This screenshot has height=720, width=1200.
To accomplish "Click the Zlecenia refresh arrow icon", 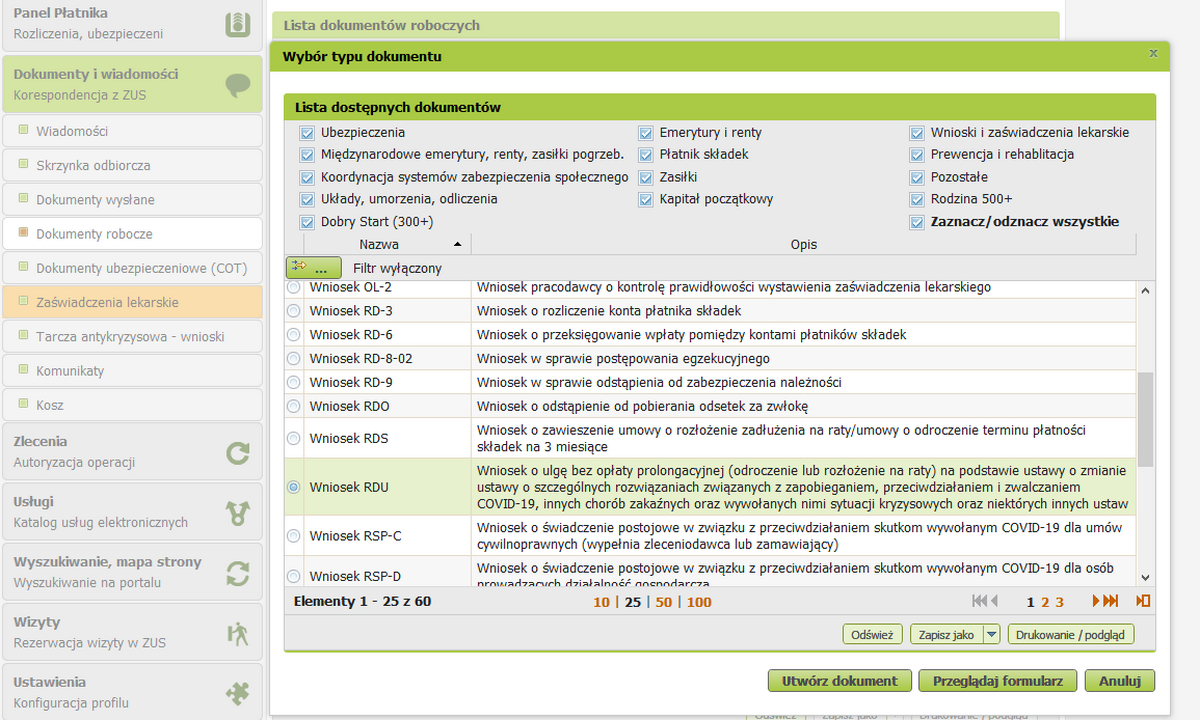I will pyautogui.click(x=237, y=453).
